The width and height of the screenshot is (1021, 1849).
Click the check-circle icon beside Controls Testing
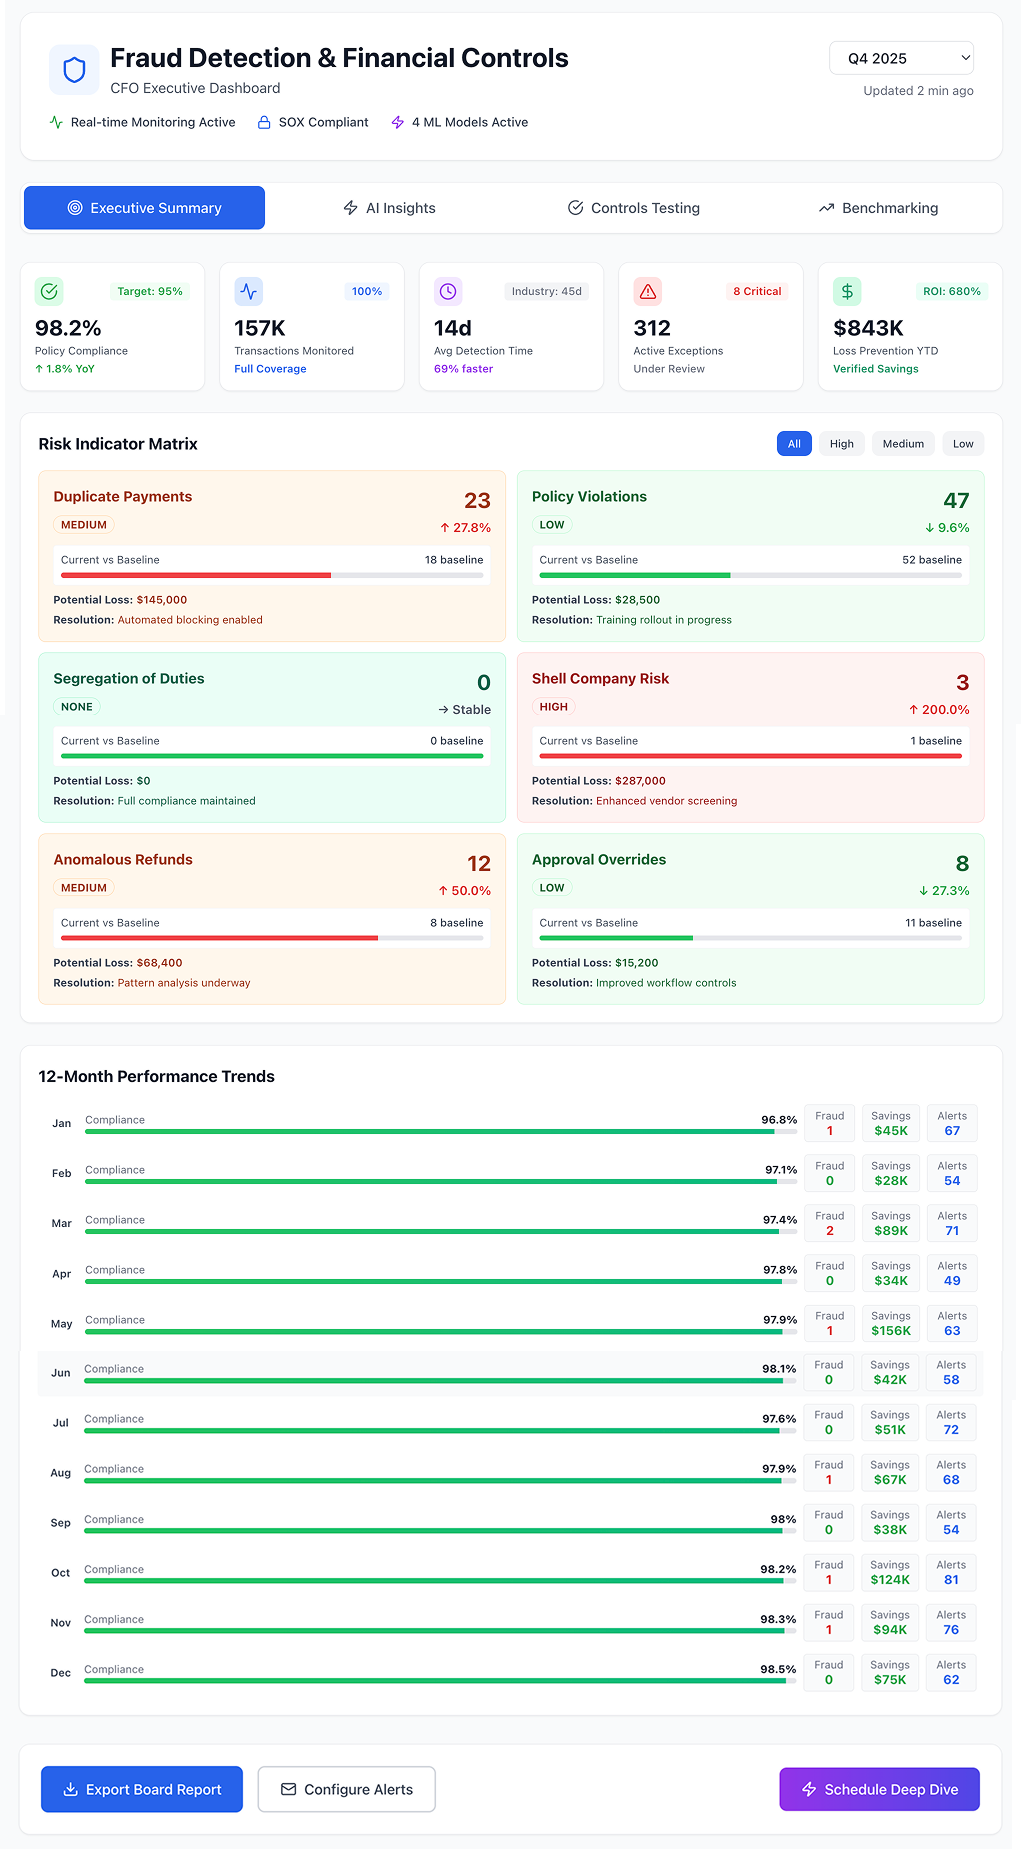point(576,208)
